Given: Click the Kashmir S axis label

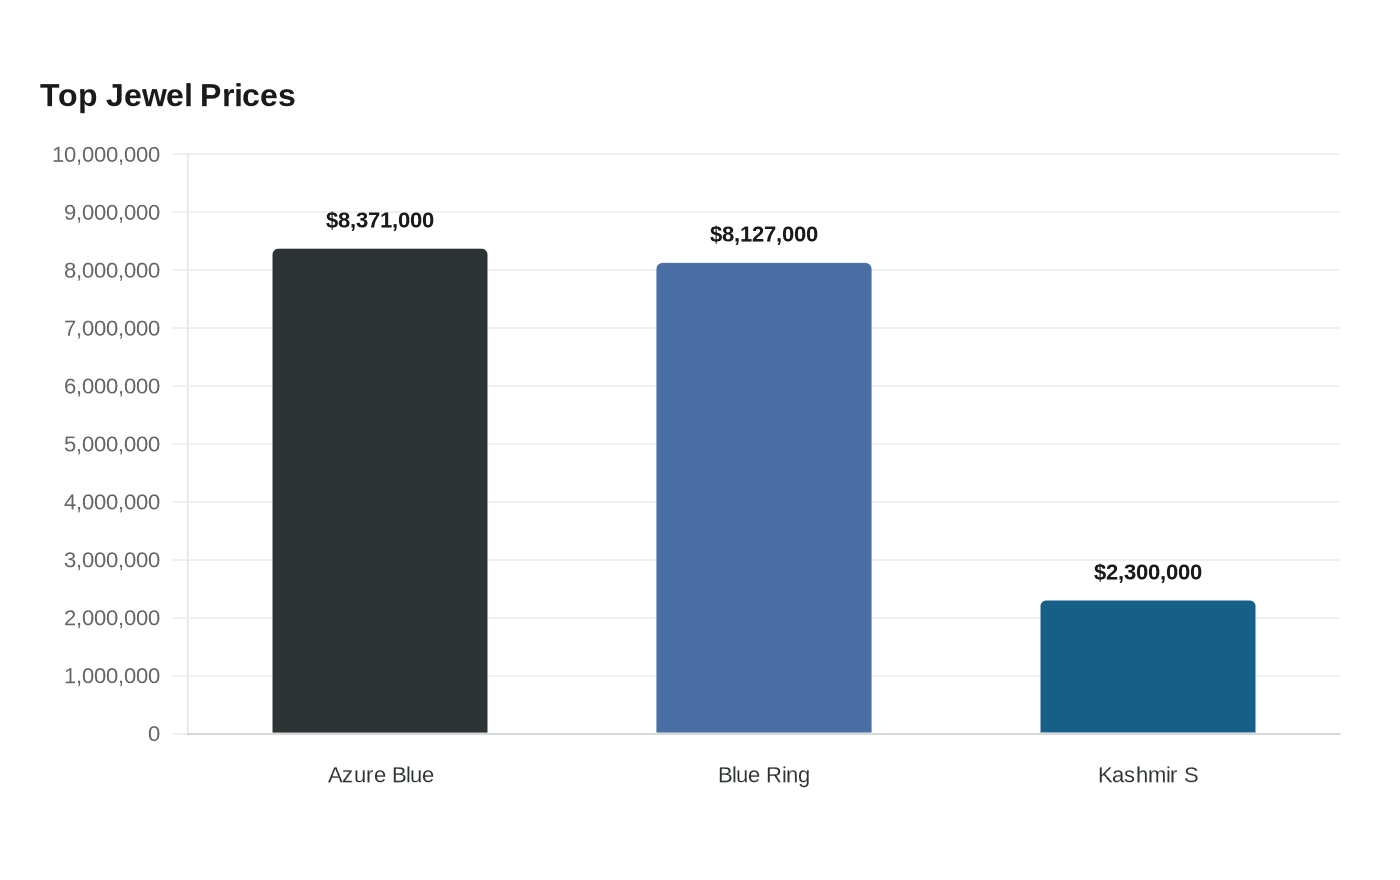Looking at the screenshot, I should pyautogui.click(x=1148, y=775).
